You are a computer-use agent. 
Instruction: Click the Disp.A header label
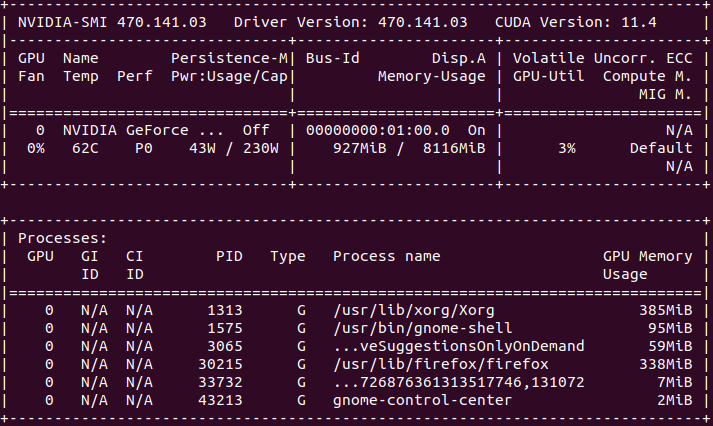click(458, 58)
